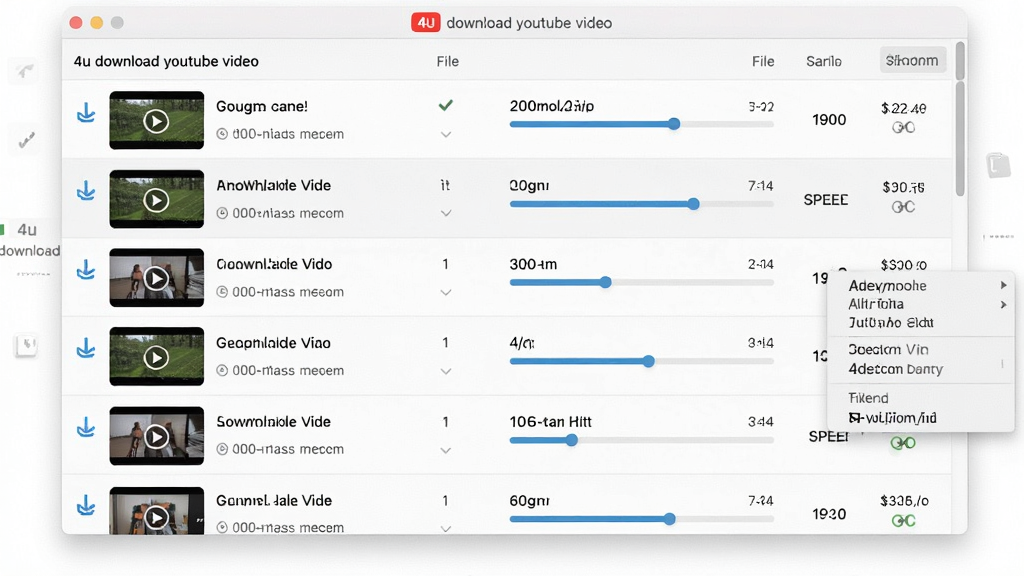The width and height of the screenshot is (1024, 576).
Task: Click clock icon under Sowmolniole Vide
Action: pos(222,449)
